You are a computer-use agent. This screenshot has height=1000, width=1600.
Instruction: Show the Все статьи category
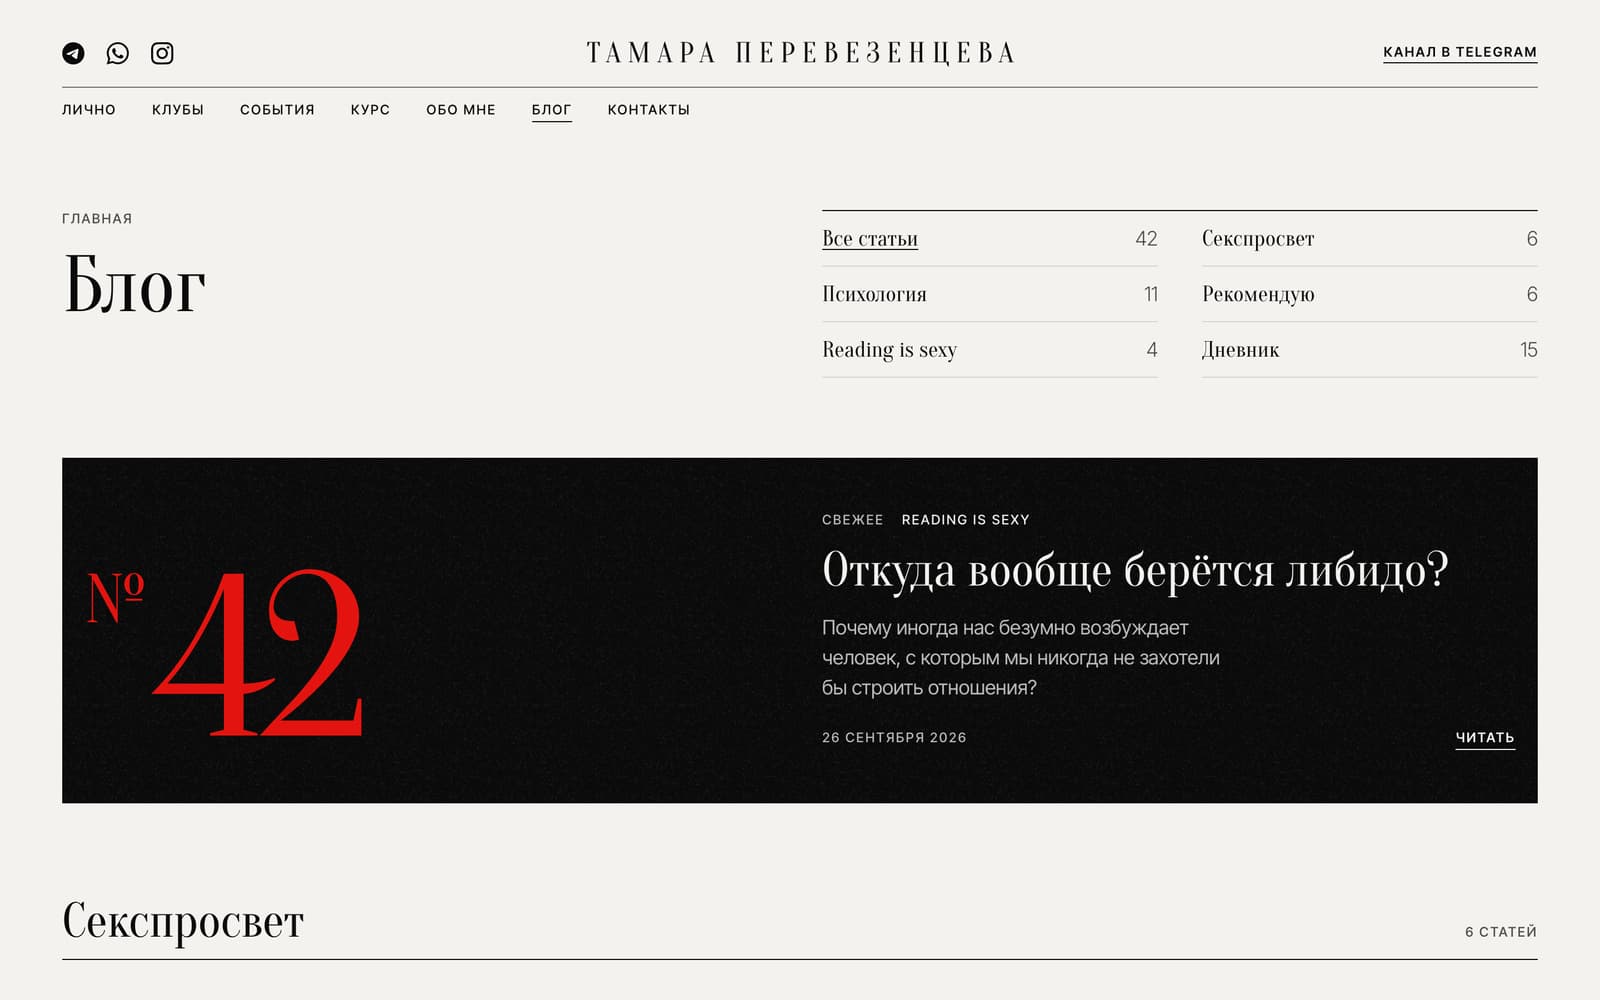[x=990, y=239]
